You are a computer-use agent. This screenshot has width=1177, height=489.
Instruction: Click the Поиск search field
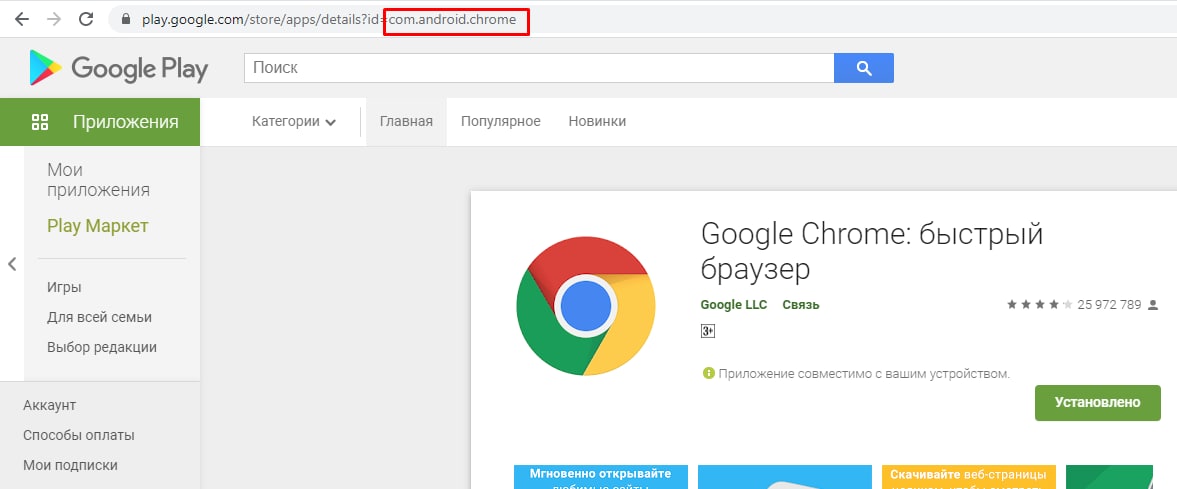[539, 68]
